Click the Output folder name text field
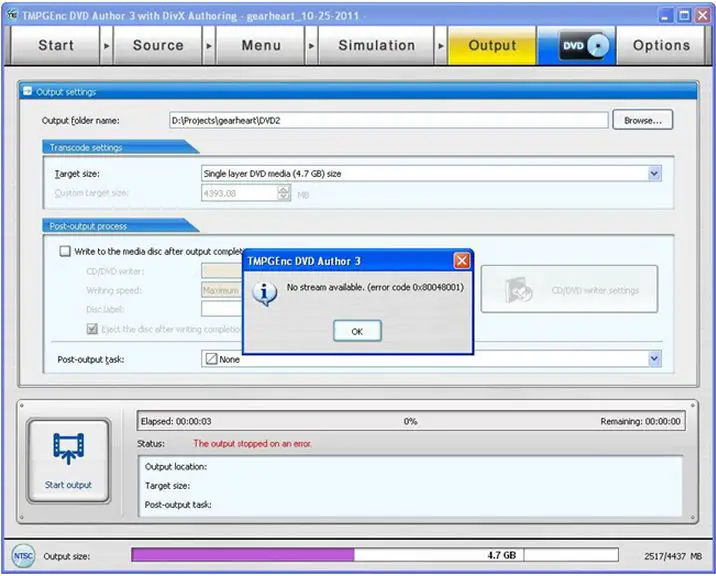716x576 pixels. tap(388, 121)
